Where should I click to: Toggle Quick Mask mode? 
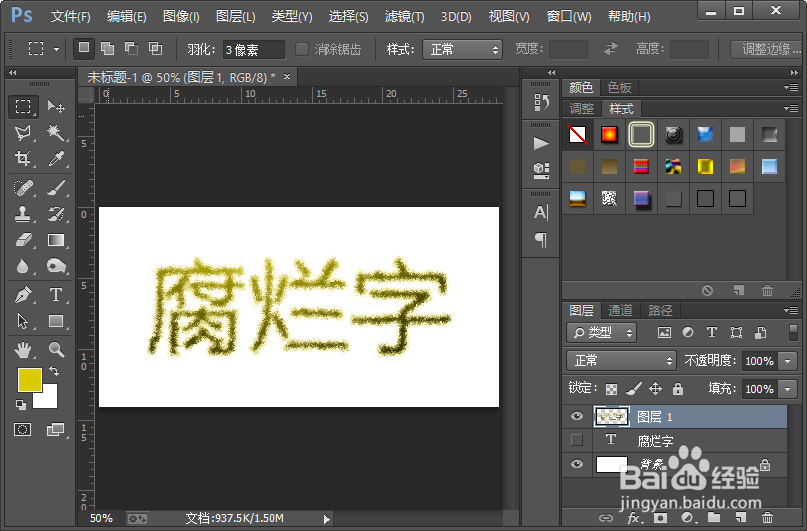coord(23,429)
